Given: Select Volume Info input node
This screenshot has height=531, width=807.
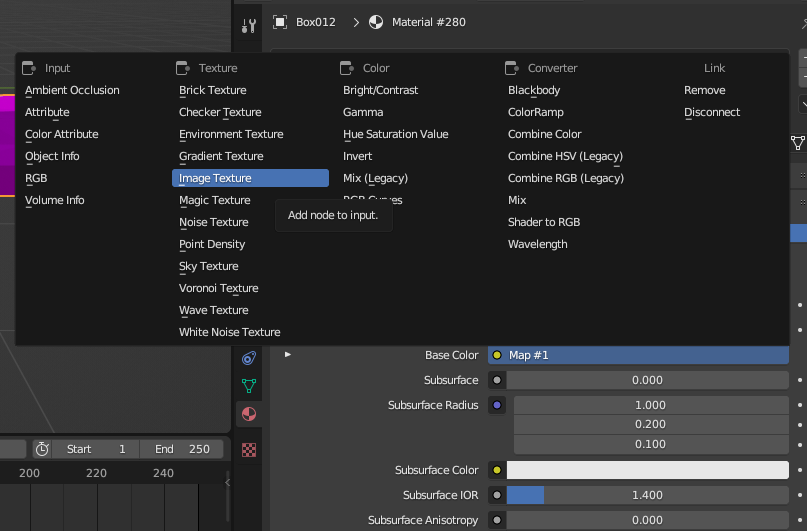Looking at the screenshot, I should click(55, 200).
